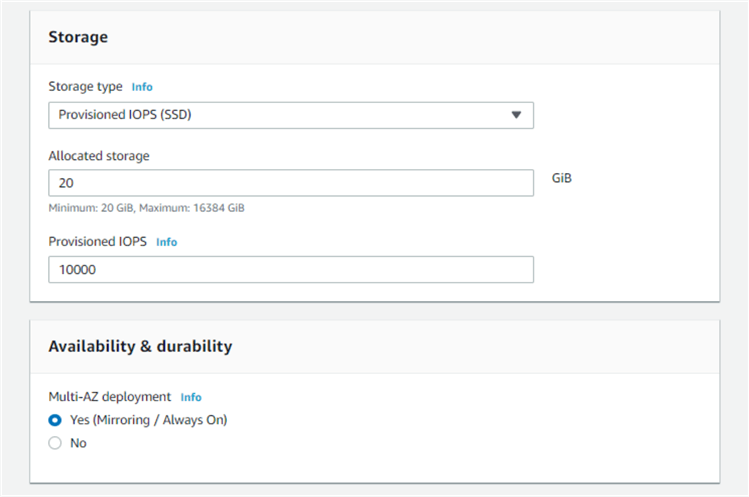749x497 pixels.
Task: Open the Storage type Info link
Action: click(142, 87)
